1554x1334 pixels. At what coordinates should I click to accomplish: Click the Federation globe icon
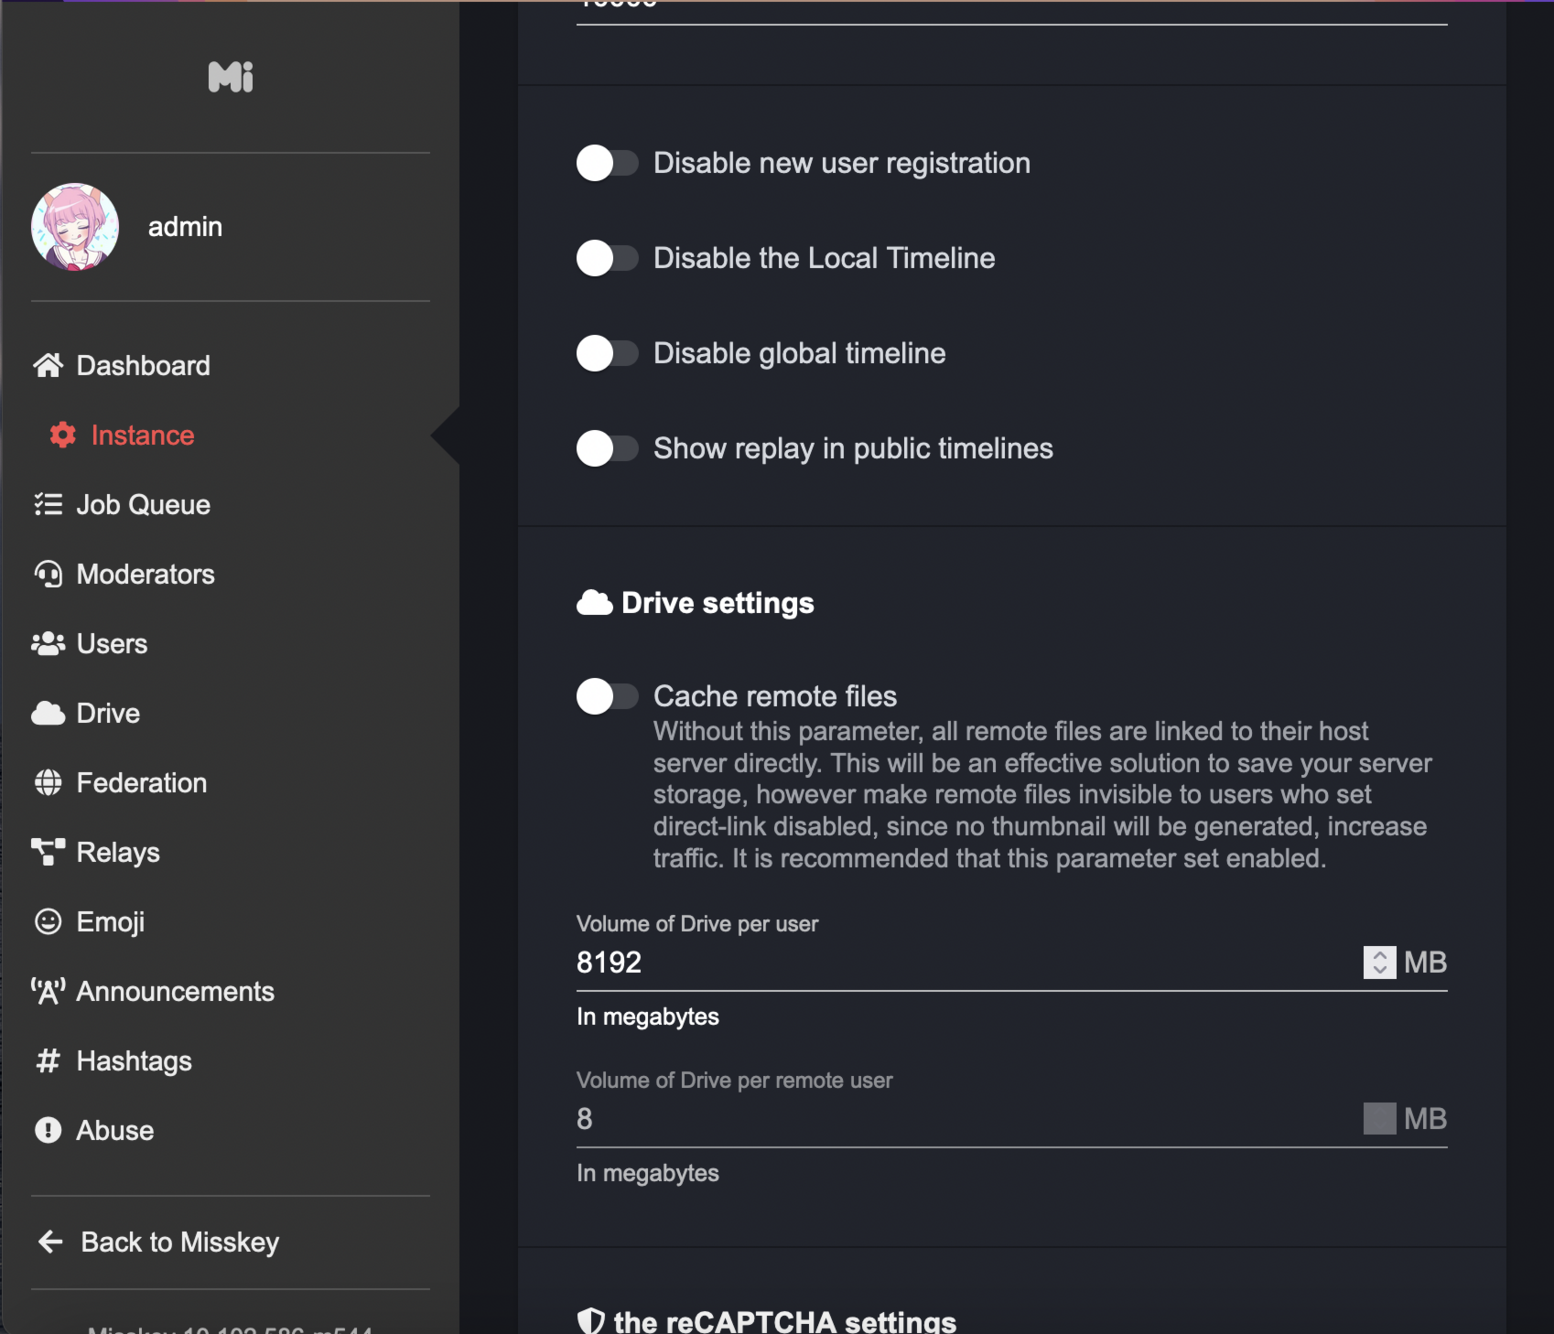[x=48, y=783]
